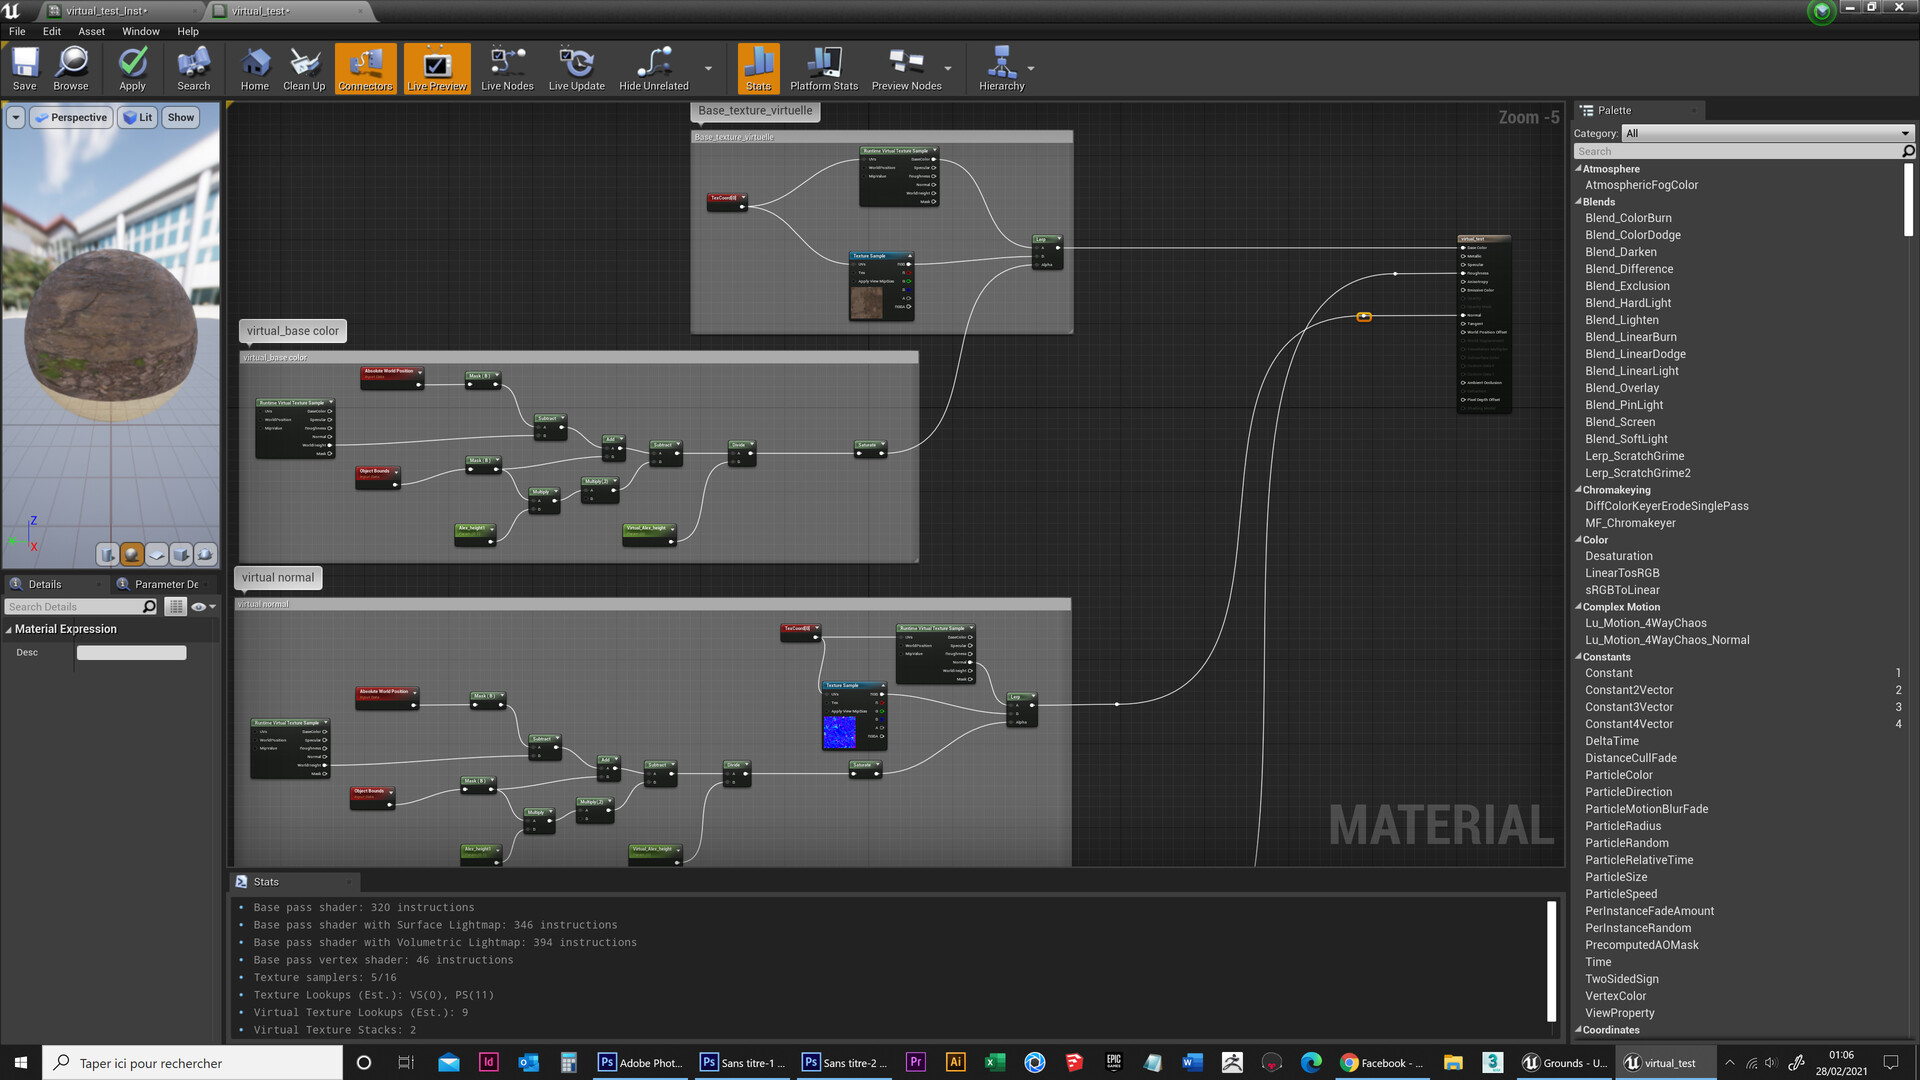Toggle Live Preview off

pos(436,68)
